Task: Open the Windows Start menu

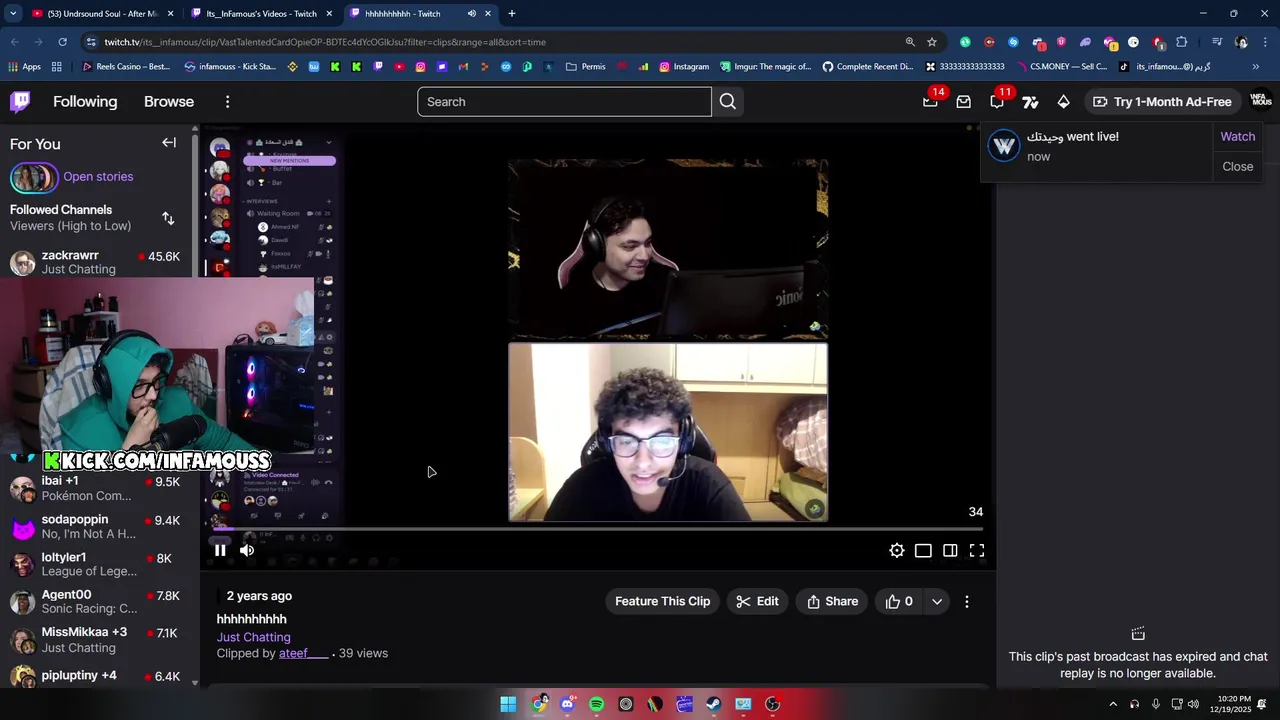Action: [x=508, y=704]
